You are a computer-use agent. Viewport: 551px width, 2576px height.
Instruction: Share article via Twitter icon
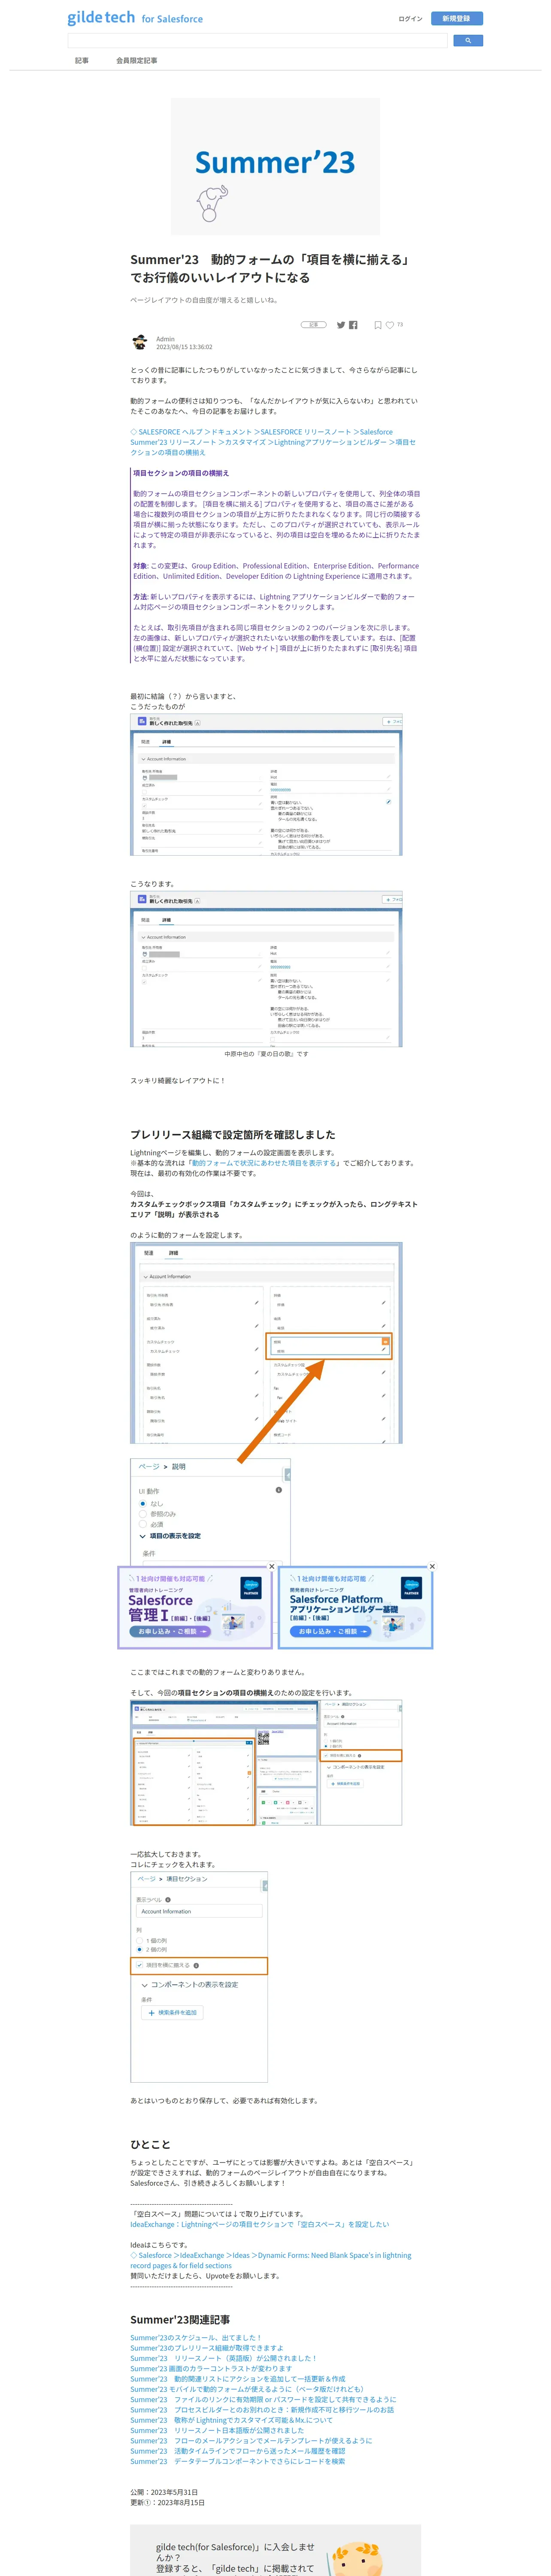[341, 325]
